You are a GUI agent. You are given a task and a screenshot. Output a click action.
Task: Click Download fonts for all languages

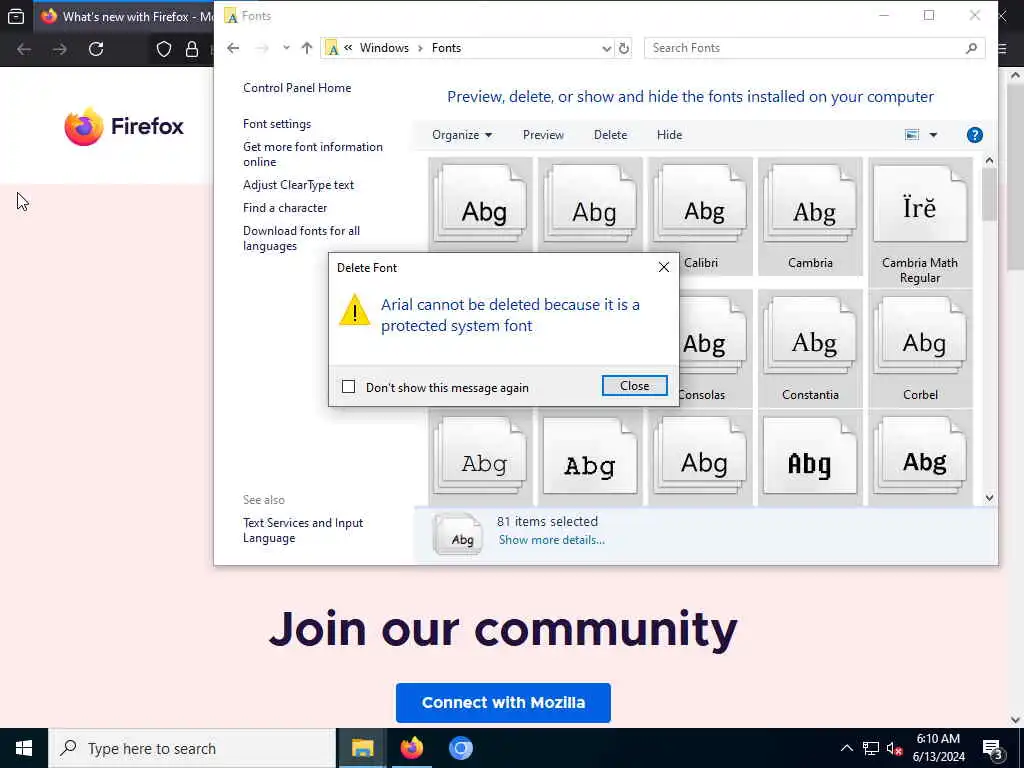[x=302, y=238]
